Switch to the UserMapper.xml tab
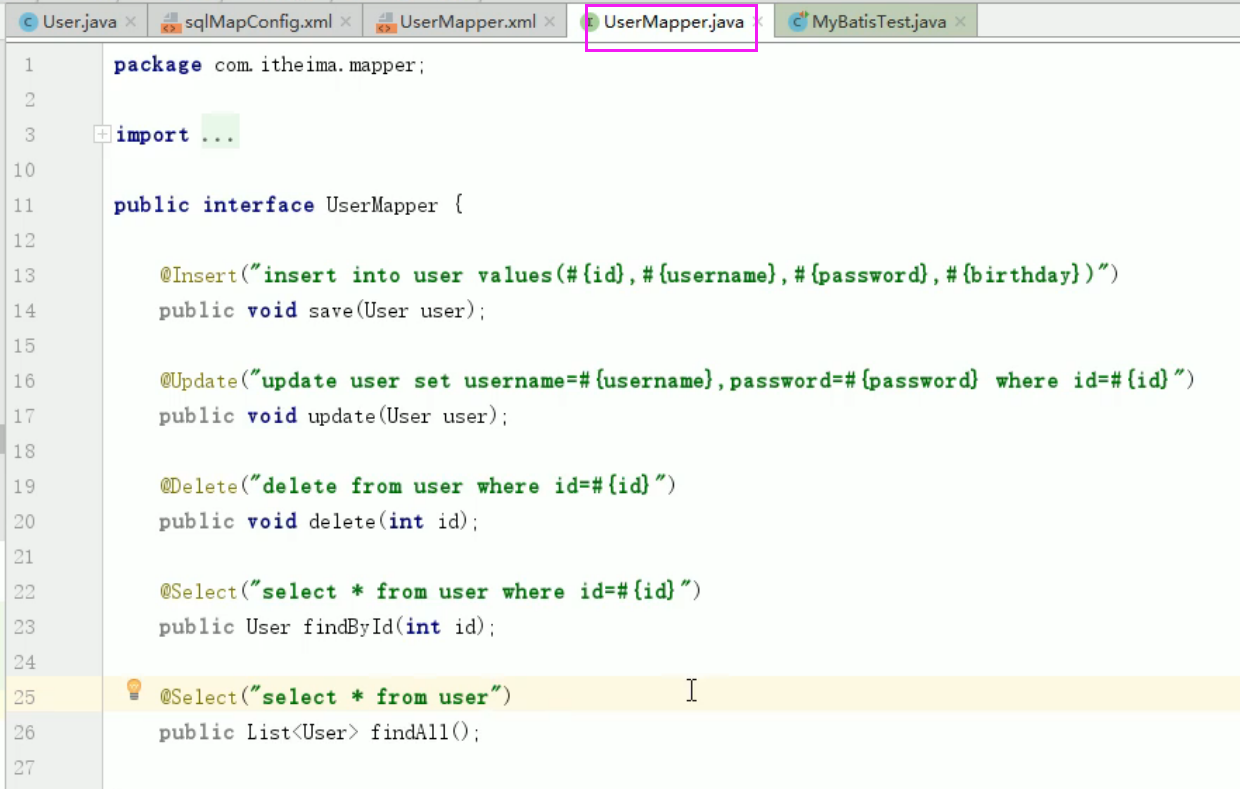The image size is (1240, 789). click(x=466, y=21)
